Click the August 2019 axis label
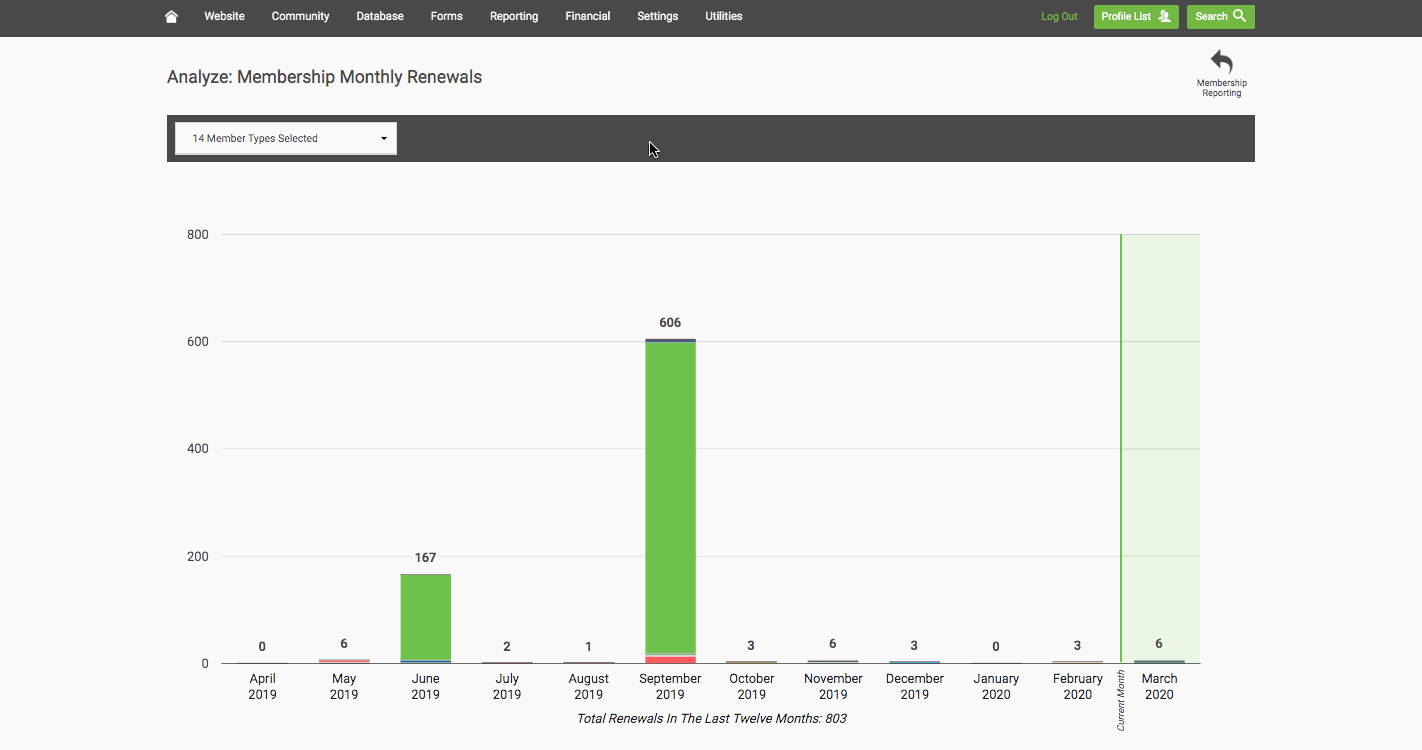 (x=589, y=687)
